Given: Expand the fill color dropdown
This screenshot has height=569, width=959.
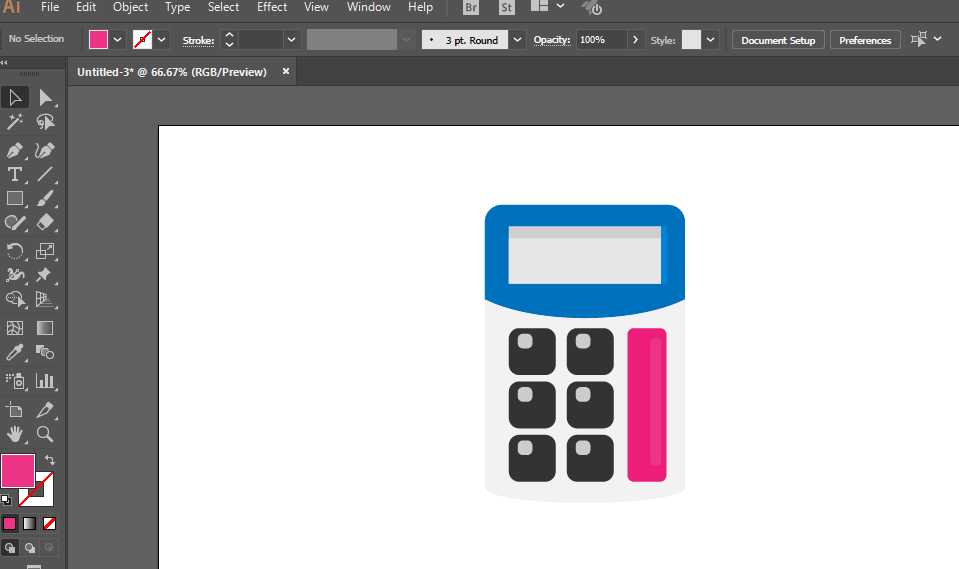Looking at the screenshot, I should coord(117,40).
